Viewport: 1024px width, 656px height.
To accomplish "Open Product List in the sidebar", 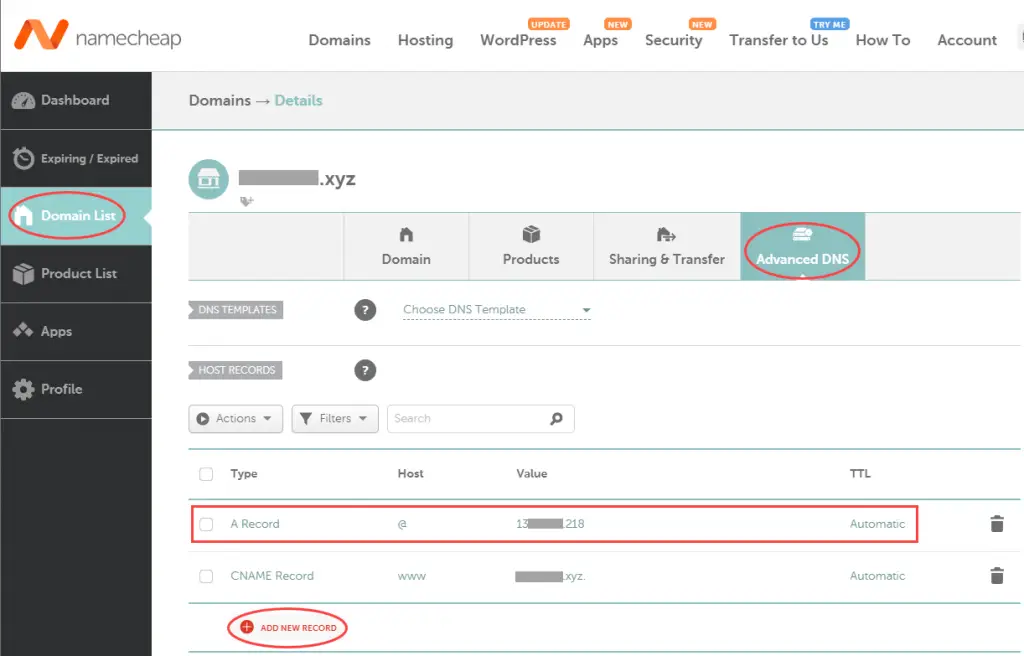I will tap(76, 274).
